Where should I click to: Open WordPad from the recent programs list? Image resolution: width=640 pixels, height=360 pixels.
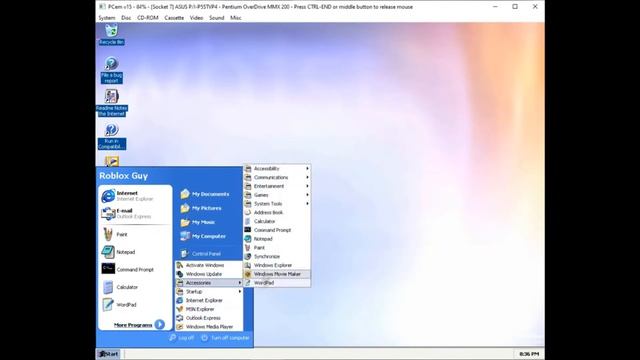(135, 304)
